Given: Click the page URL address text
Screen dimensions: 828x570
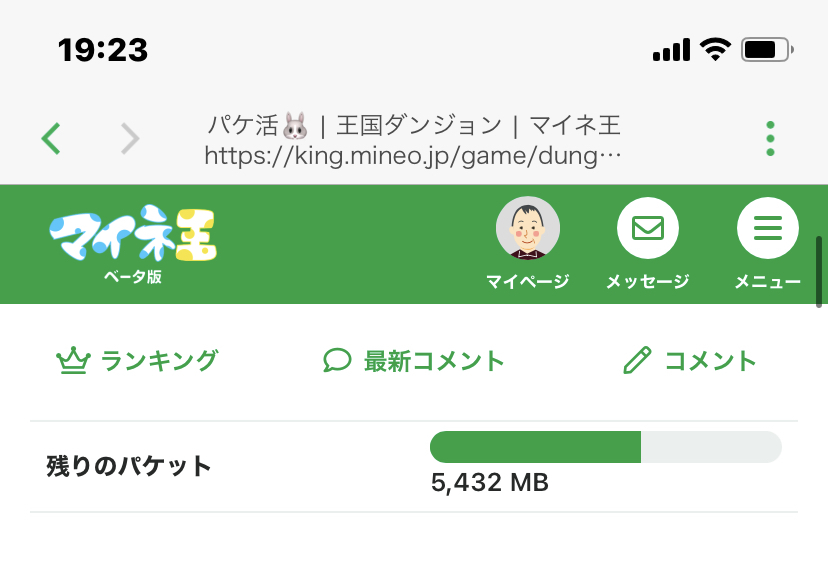Looking at the screenshot, I should 412,156.
